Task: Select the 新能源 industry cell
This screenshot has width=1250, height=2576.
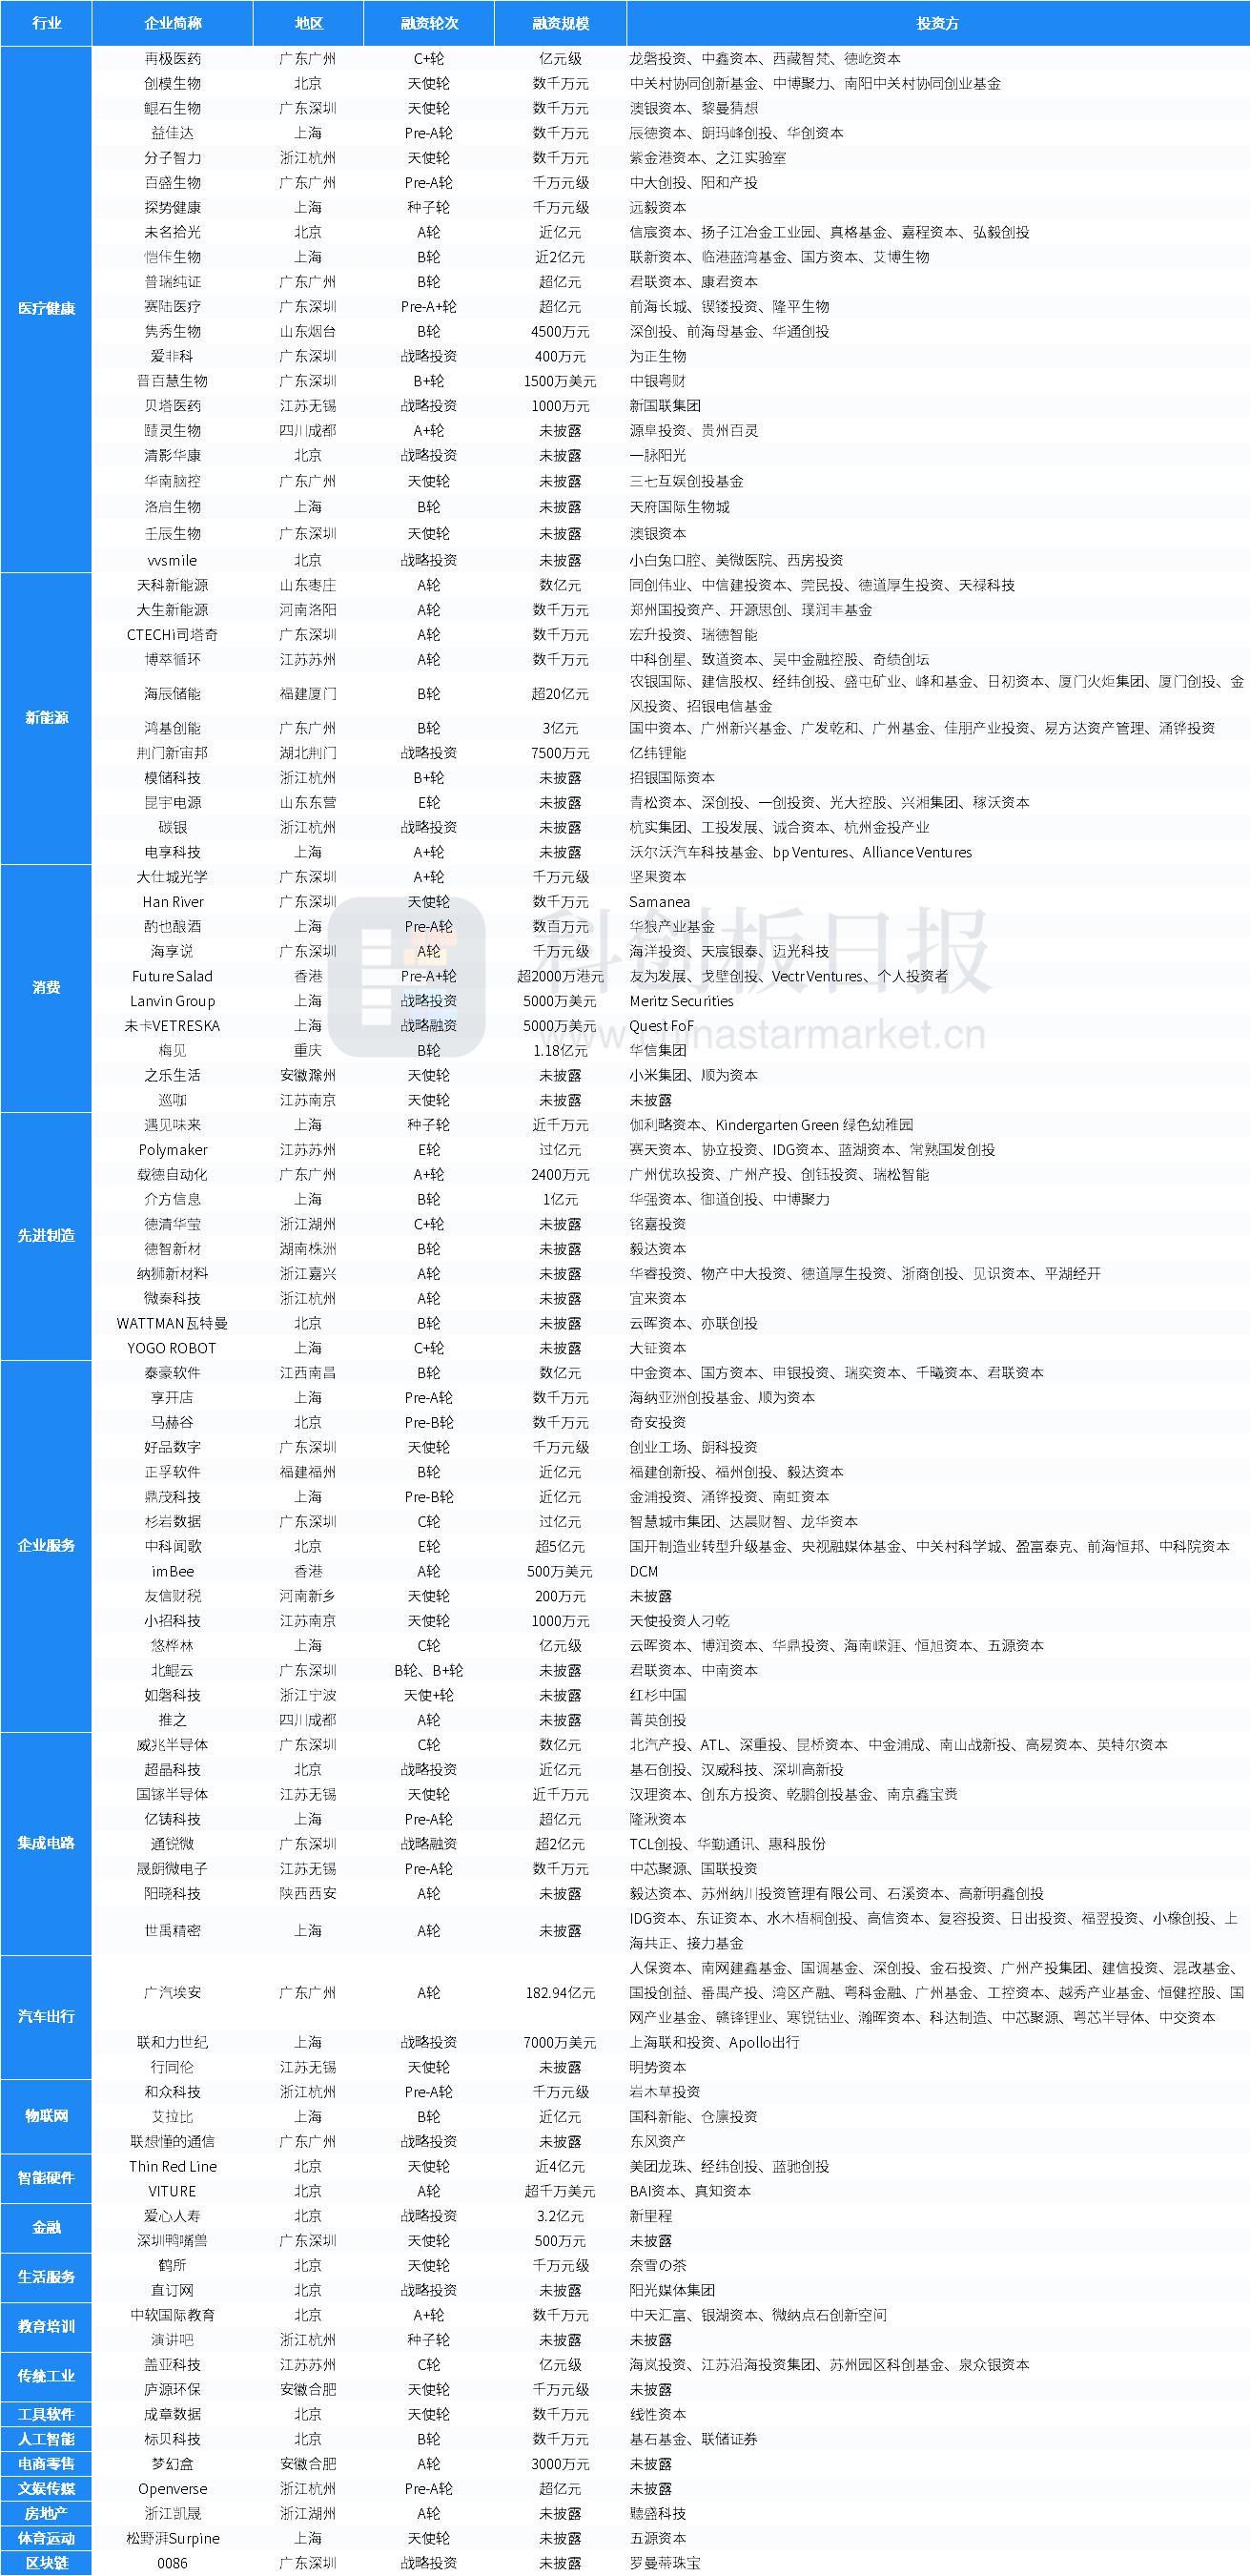Action: click(46, 718)
